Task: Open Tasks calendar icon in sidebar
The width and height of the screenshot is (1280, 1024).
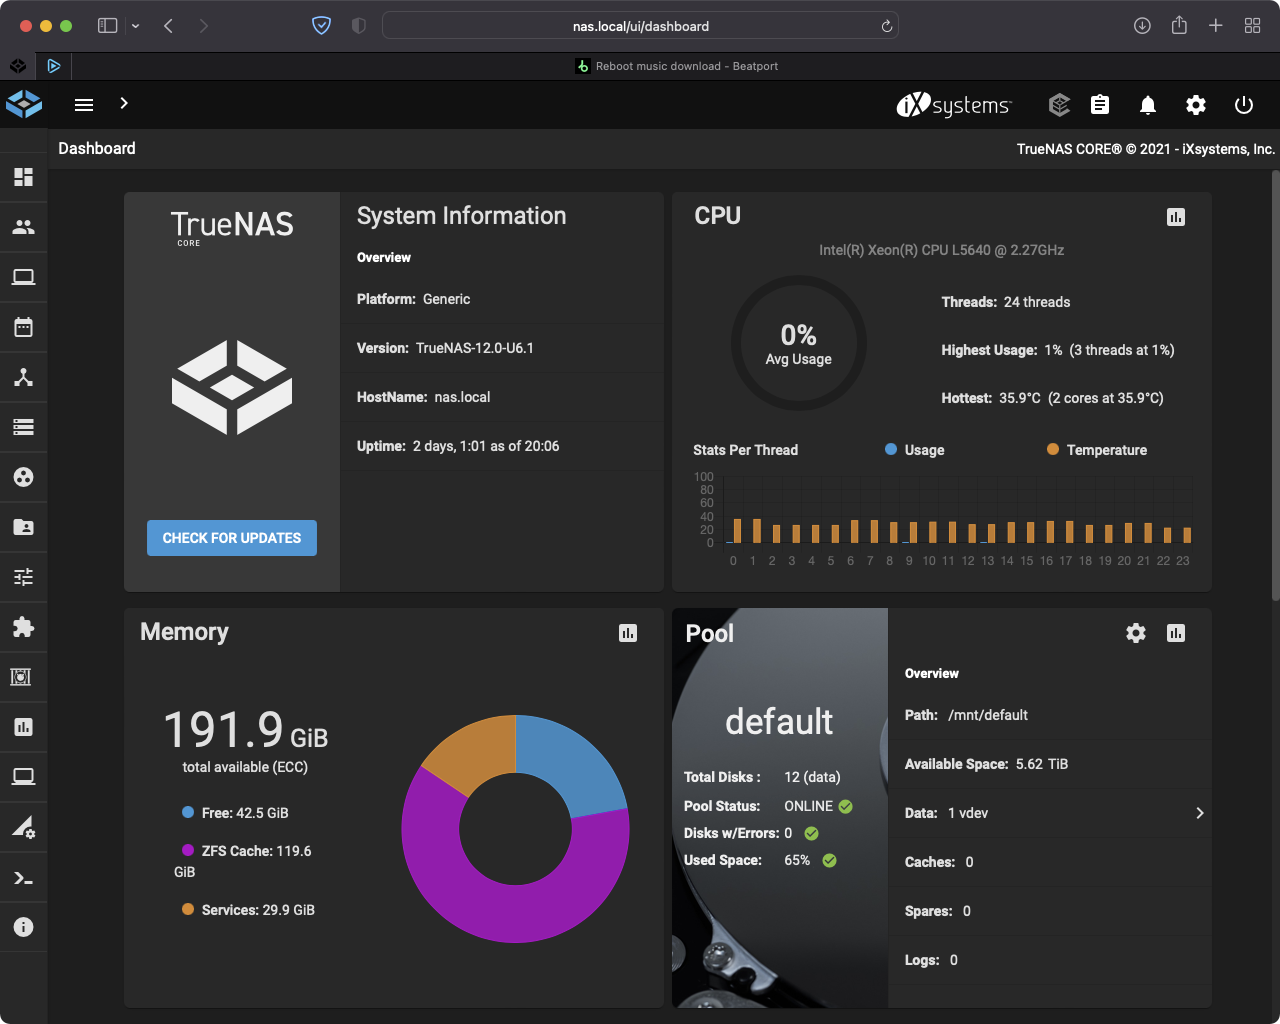Action: click(24, 327)
